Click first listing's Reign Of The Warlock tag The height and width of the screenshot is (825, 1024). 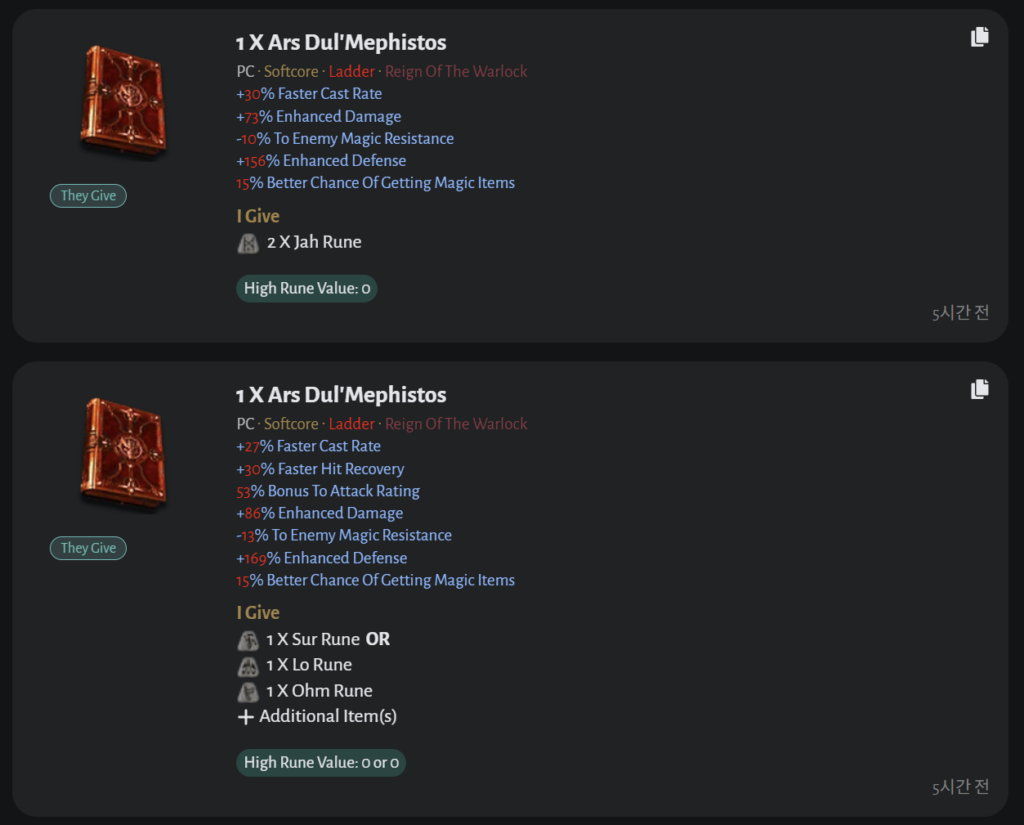pos(456,72)
